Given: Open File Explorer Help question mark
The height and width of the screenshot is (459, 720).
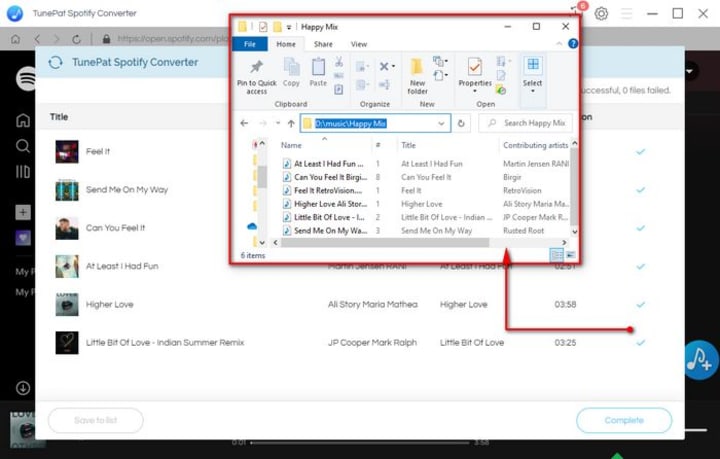Looking at the screenshot, I should [573, 44].
